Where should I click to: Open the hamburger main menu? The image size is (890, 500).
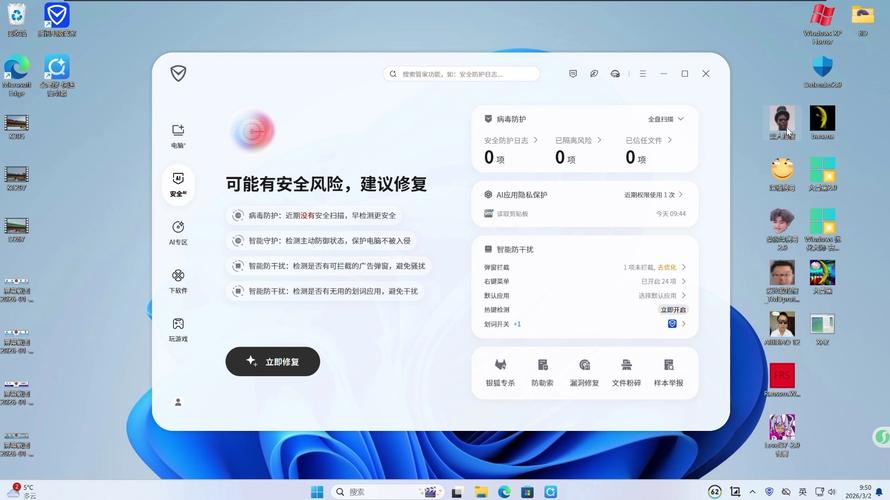[x=642, y=74]
